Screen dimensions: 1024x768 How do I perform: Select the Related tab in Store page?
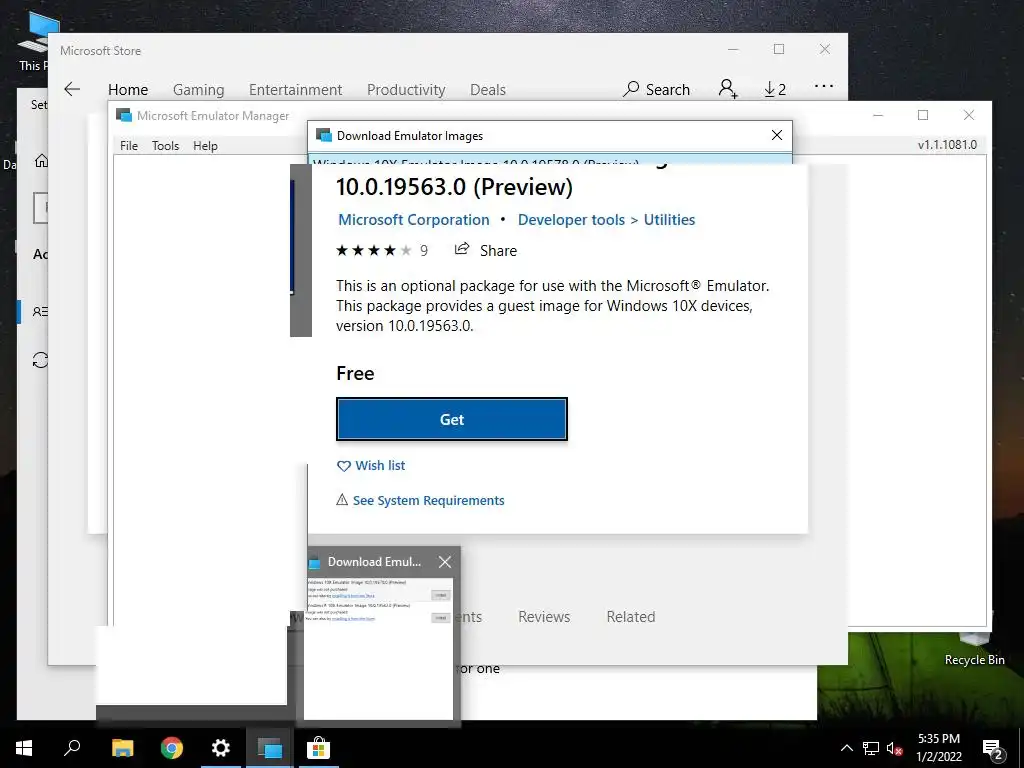pyautogui.click(x=630, y=616)
